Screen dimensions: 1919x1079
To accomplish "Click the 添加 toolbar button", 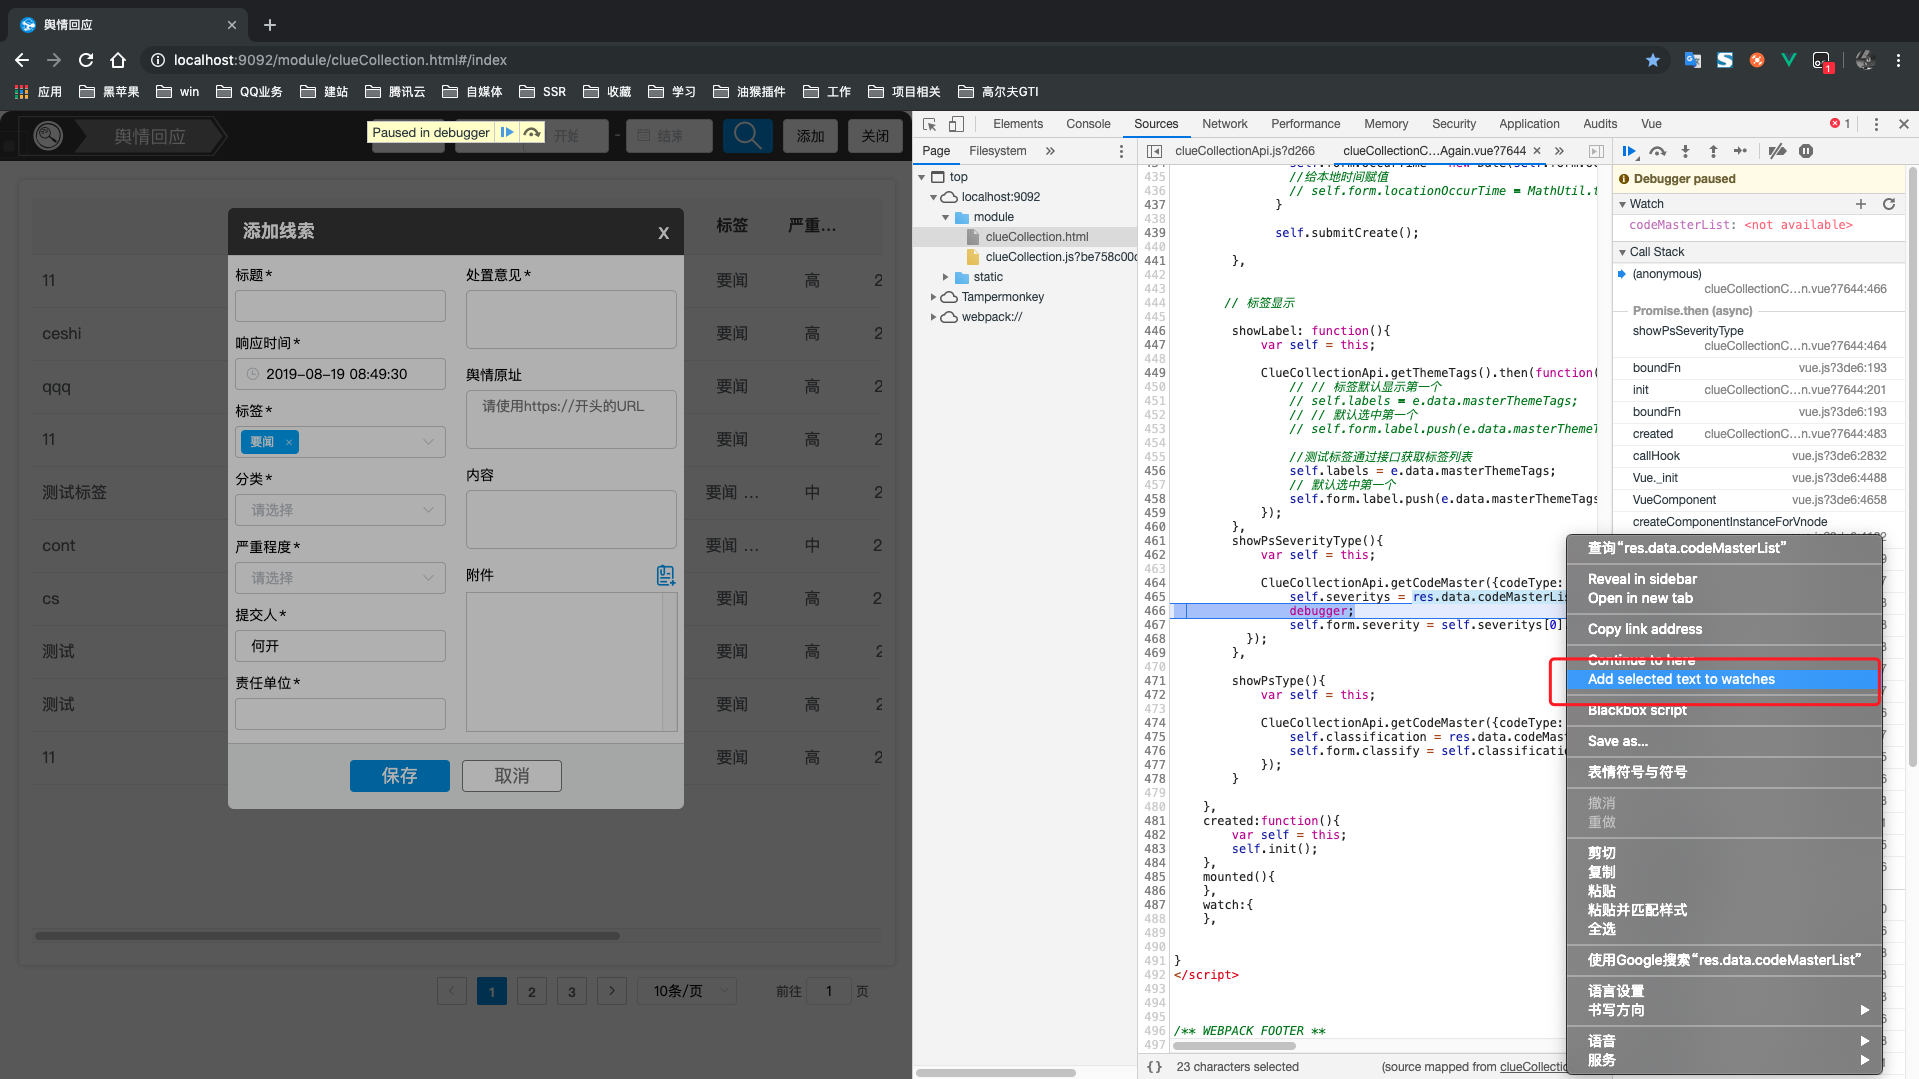I will (x=810, y=136).
